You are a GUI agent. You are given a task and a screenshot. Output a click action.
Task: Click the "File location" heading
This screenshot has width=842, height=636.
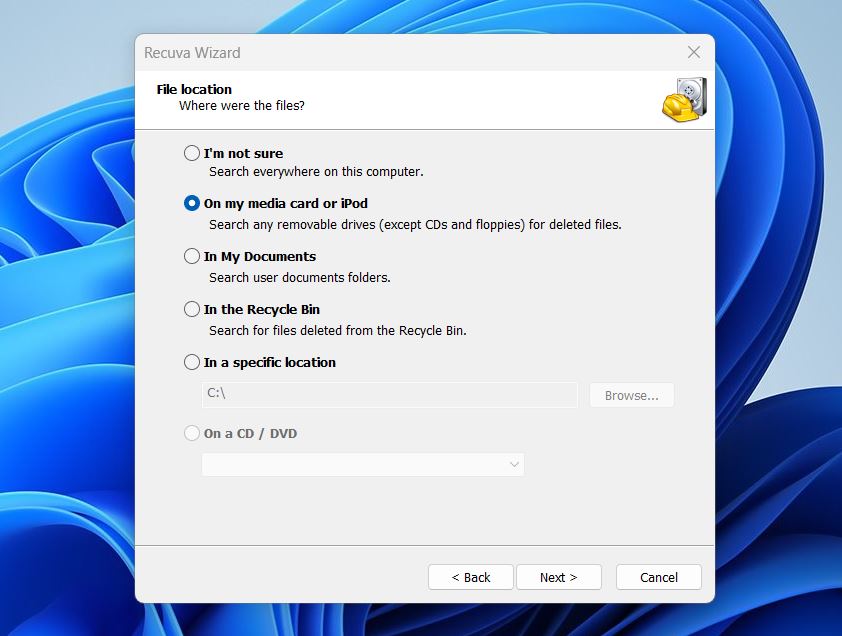click(194, 89)
